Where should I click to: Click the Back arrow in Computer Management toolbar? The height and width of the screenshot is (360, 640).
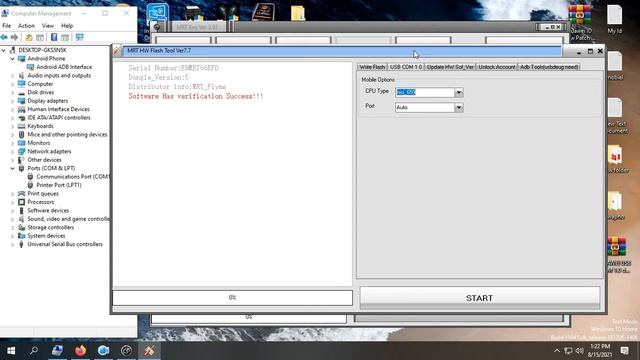coord(4,37)
